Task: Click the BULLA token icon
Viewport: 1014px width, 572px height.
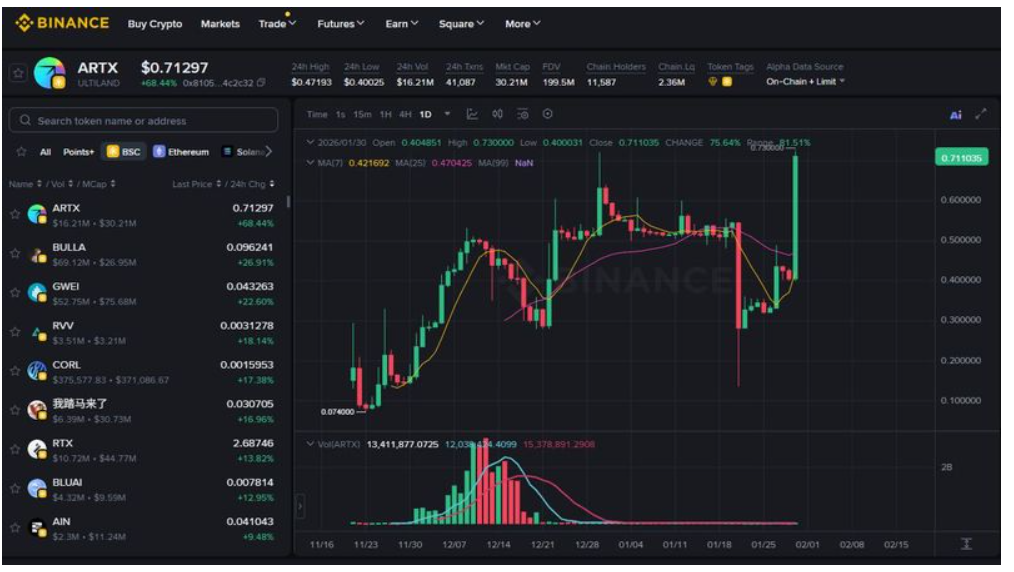Action: pos(38,254)
